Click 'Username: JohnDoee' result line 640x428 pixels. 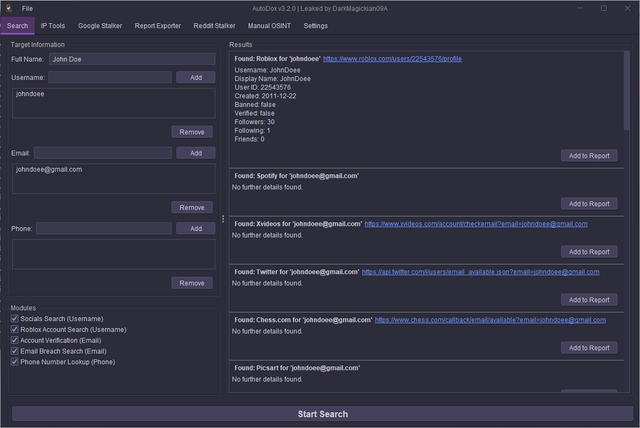[x=267, y=70]
